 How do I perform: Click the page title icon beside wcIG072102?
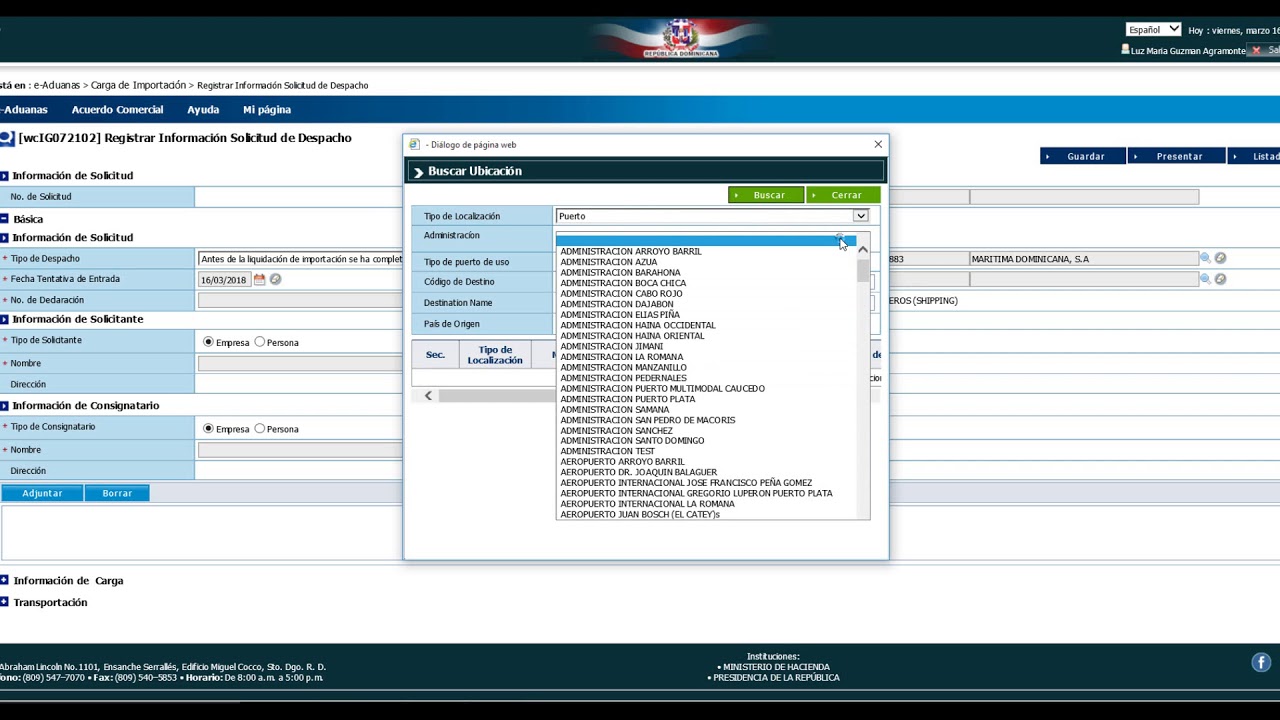pyautogui.click(x=7, y=138)
